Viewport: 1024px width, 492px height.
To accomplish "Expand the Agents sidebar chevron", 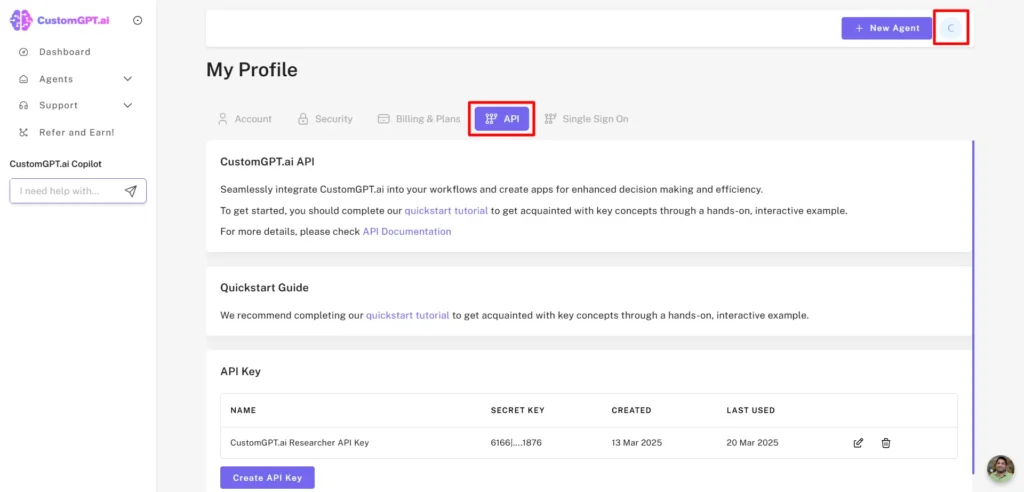I will click(x=127, y=79).
